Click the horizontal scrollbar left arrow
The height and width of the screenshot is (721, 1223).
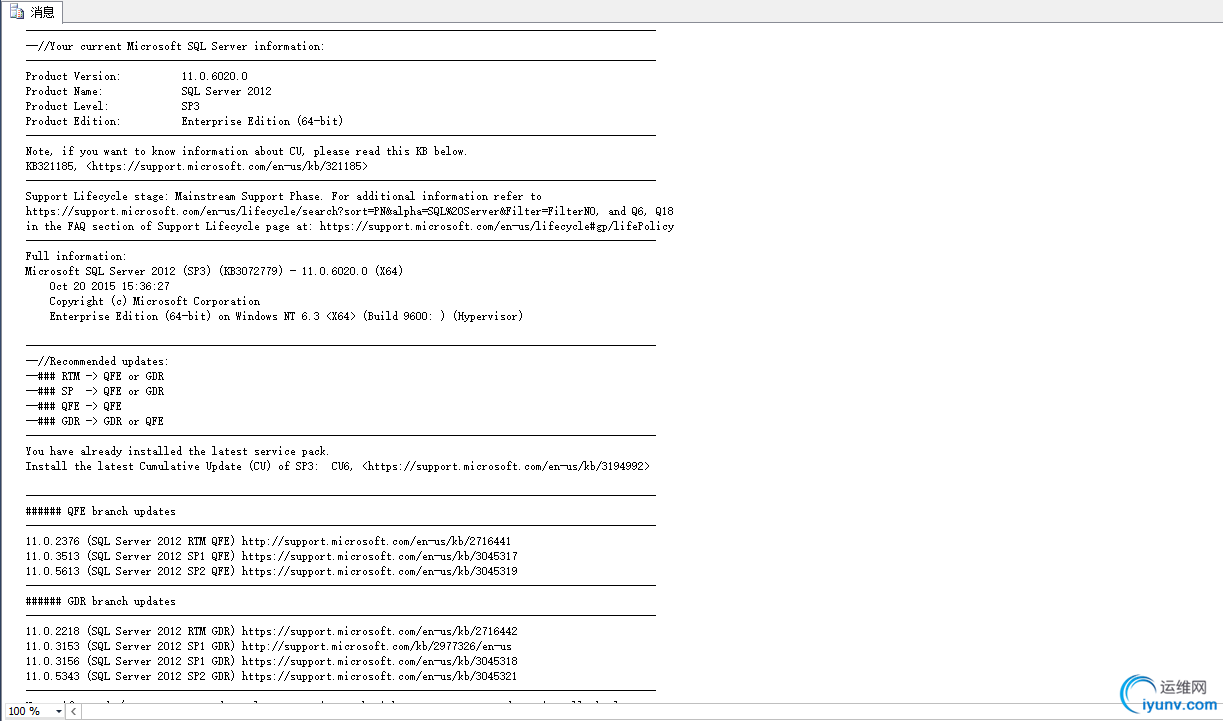point(75,711)
